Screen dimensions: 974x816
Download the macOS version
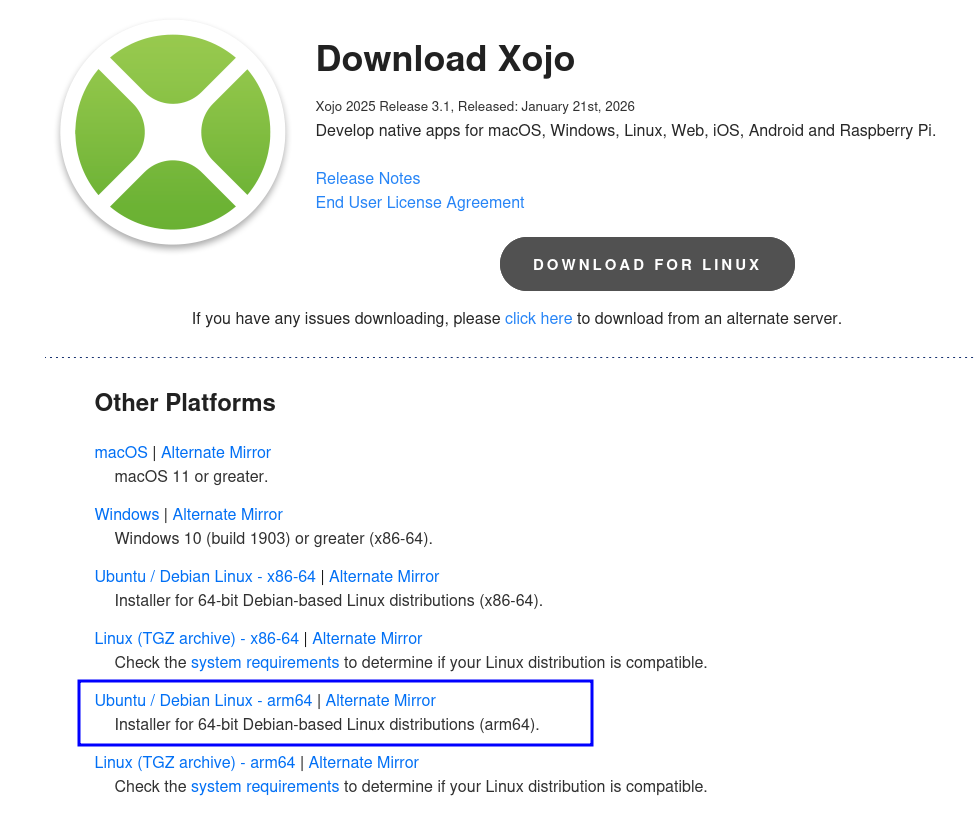click(x=121, y=452)
